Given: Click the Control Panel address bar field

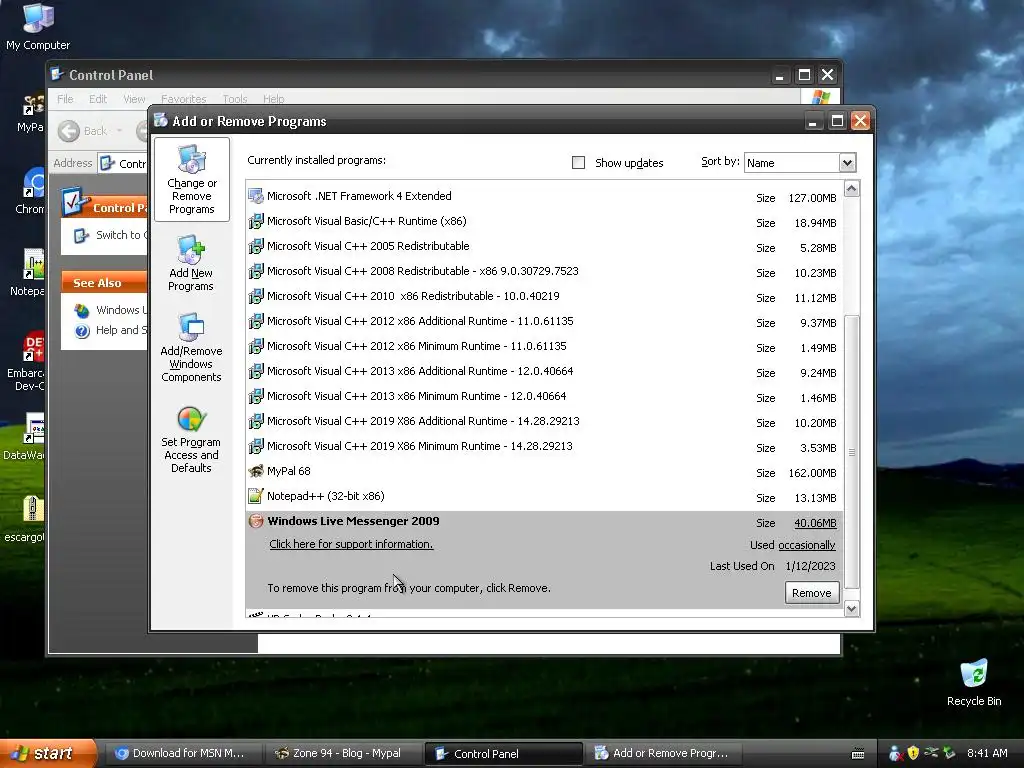Looking at the screenshot, I should tap(123, 163).
